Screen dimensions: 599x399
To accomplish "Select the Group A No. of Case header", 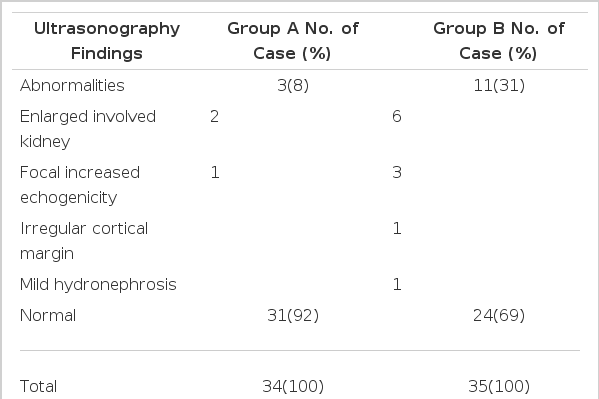I will 293,41.
